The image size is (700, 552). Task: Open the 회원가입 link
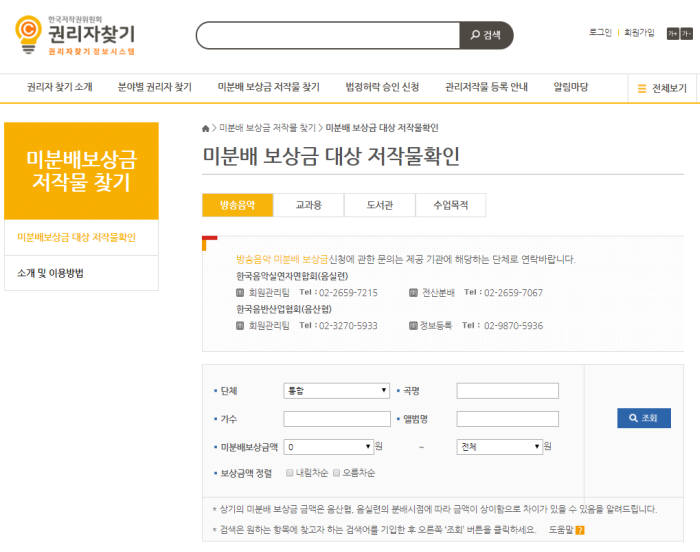pos(639,33)
